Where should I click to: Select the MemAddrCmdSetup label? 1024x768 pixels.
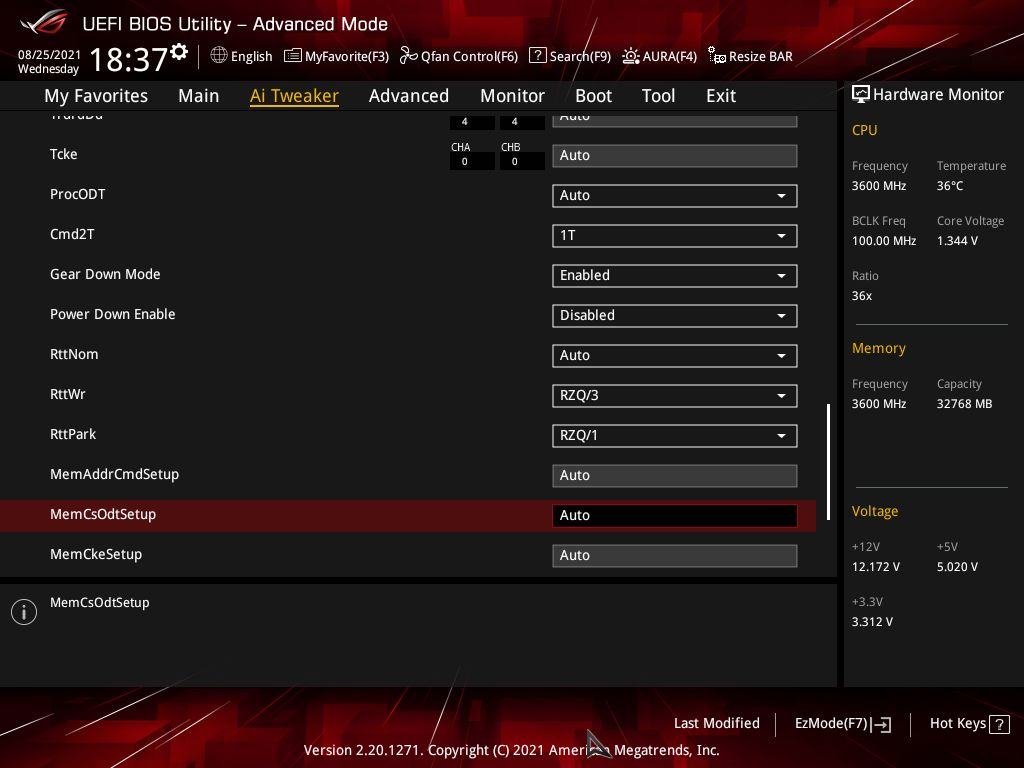pyautogui.click(x=114, y=475)
